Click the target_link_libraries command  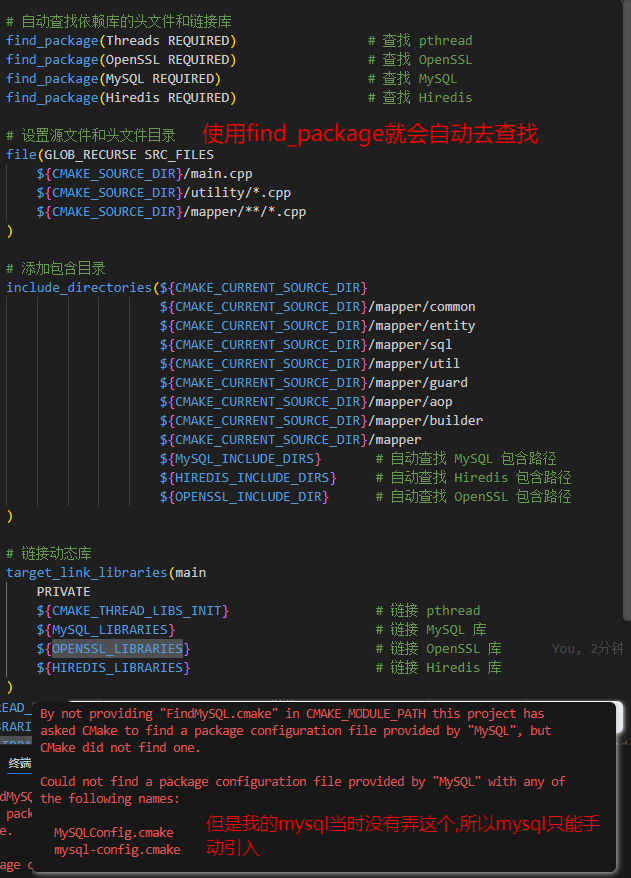86,573
